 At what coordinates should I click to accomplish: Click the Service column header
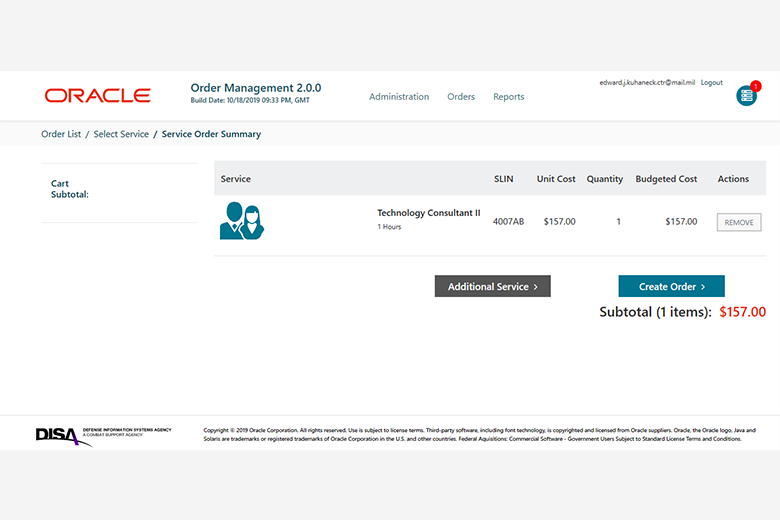pos(235,179)
